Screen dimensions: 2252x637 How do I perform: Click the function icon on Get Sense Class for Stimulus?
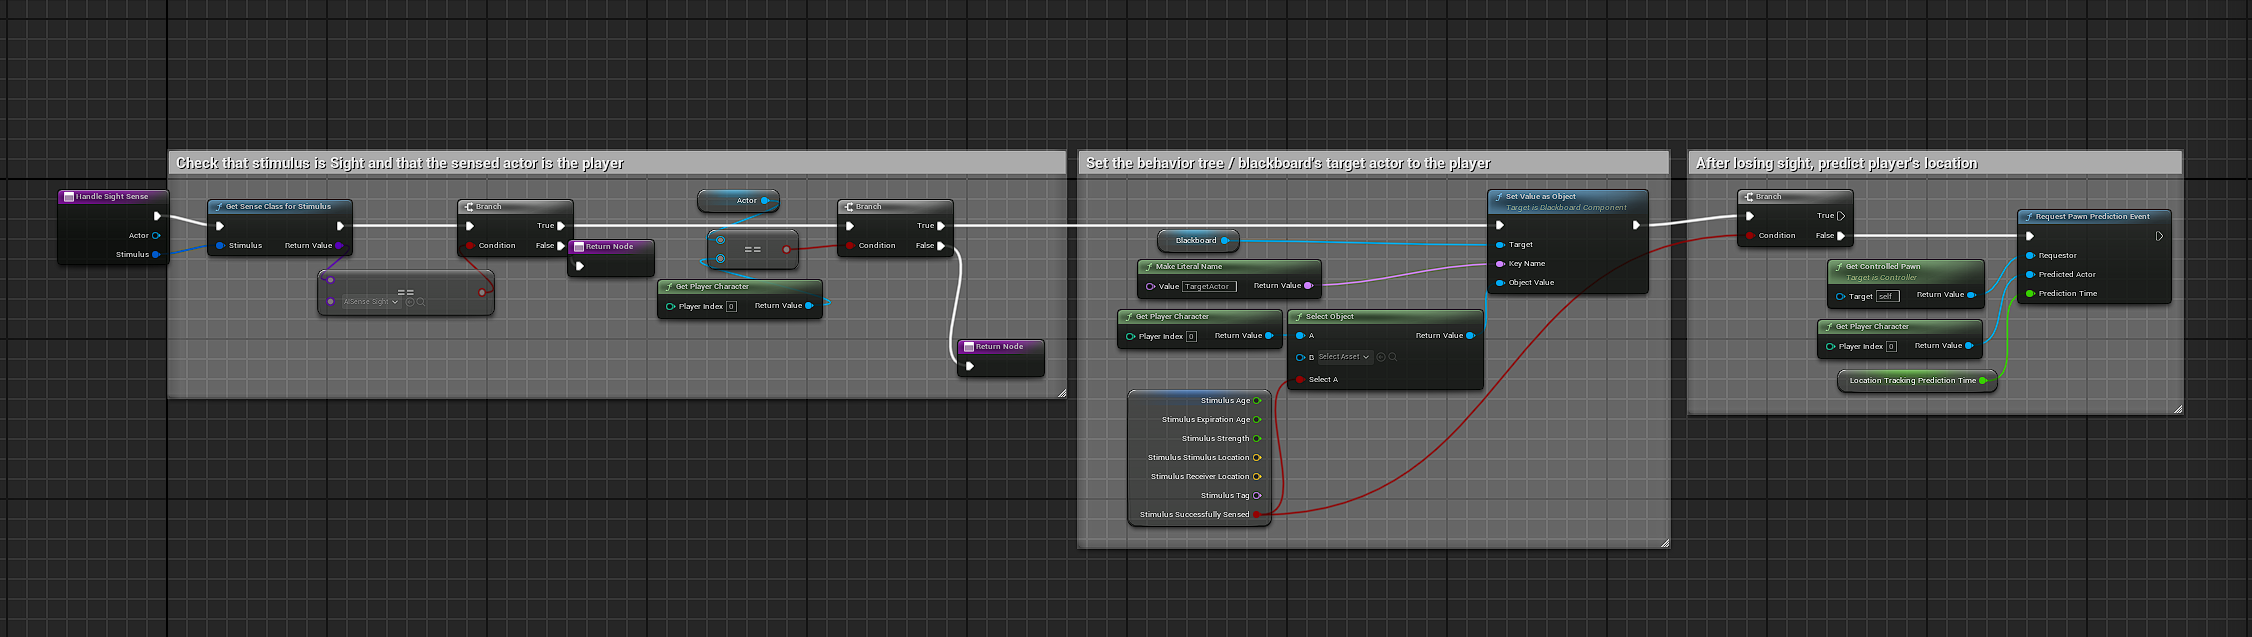(219, 207)
